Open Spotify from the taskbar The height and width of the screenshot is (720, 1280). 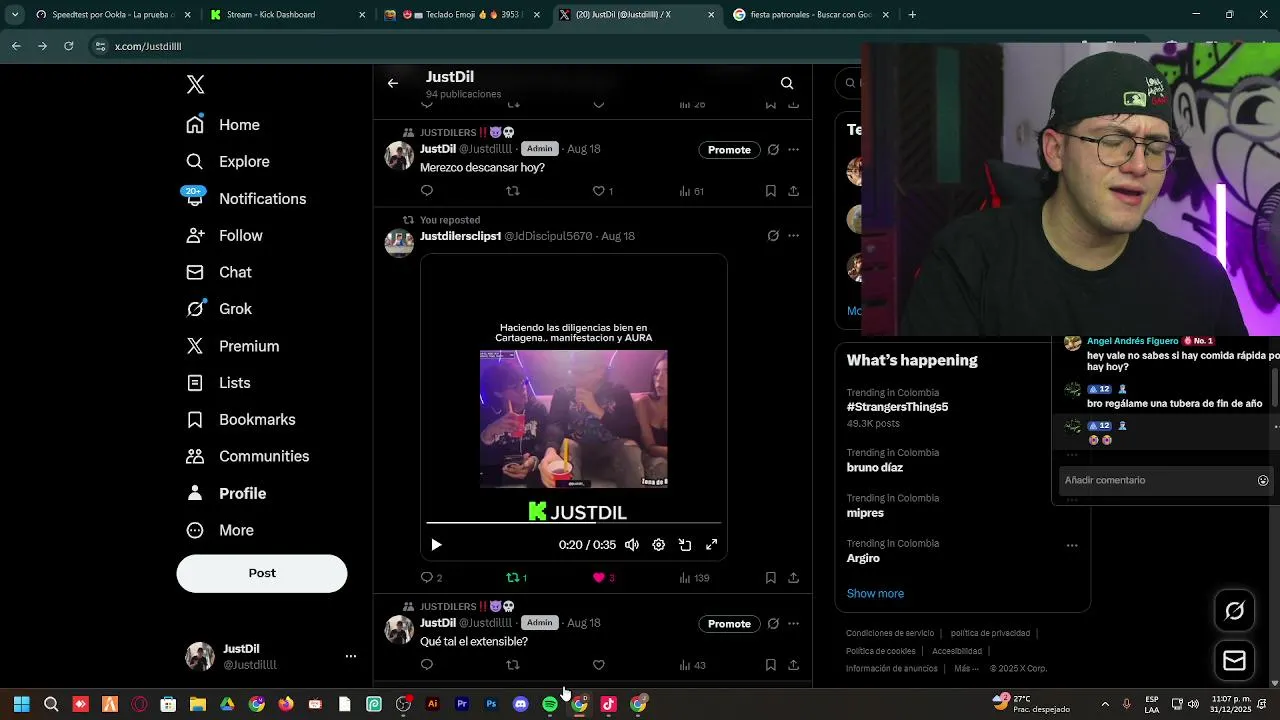pyautogui.click(x=550, y=704)
